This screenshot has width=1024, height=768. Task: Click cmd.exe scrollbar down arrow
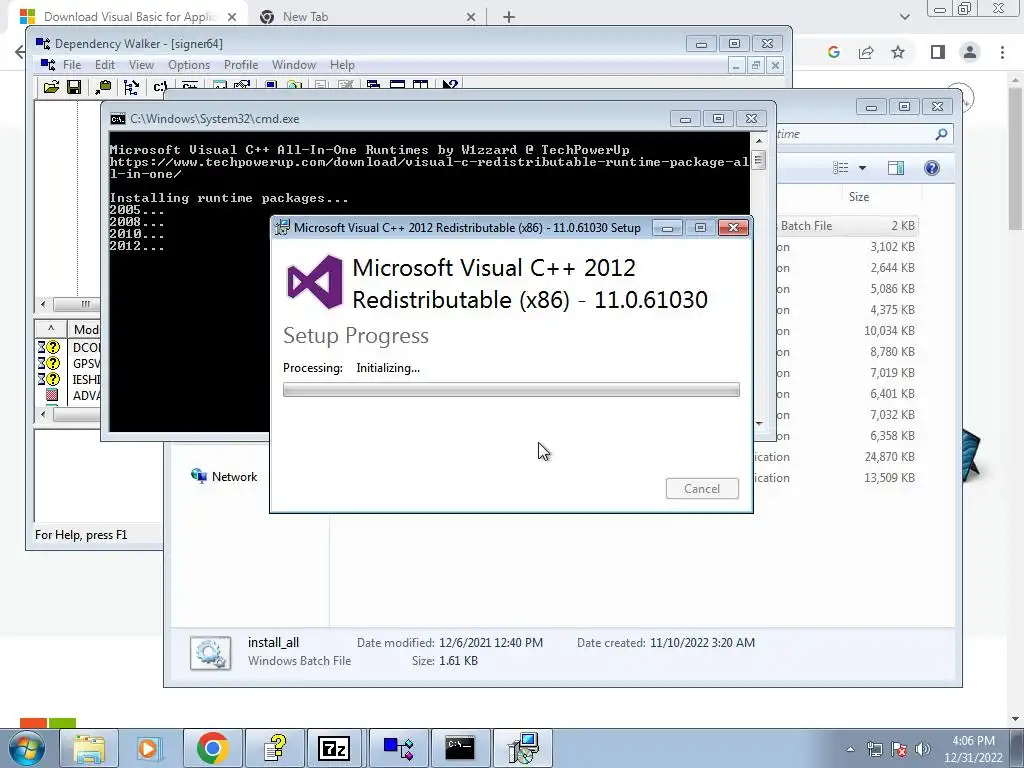[758, 424]
